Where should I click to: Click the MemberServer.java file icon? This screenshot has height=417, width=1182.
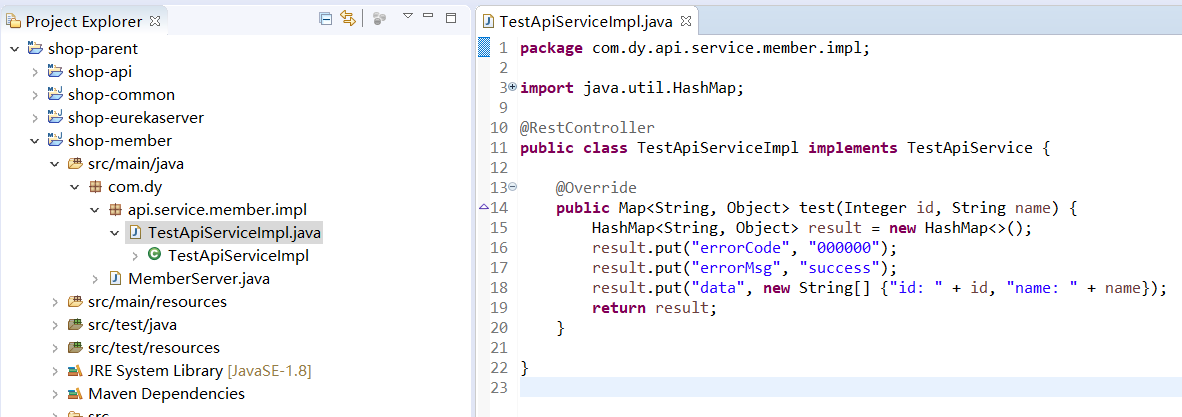pyautogui.click(x=115, y=279)
